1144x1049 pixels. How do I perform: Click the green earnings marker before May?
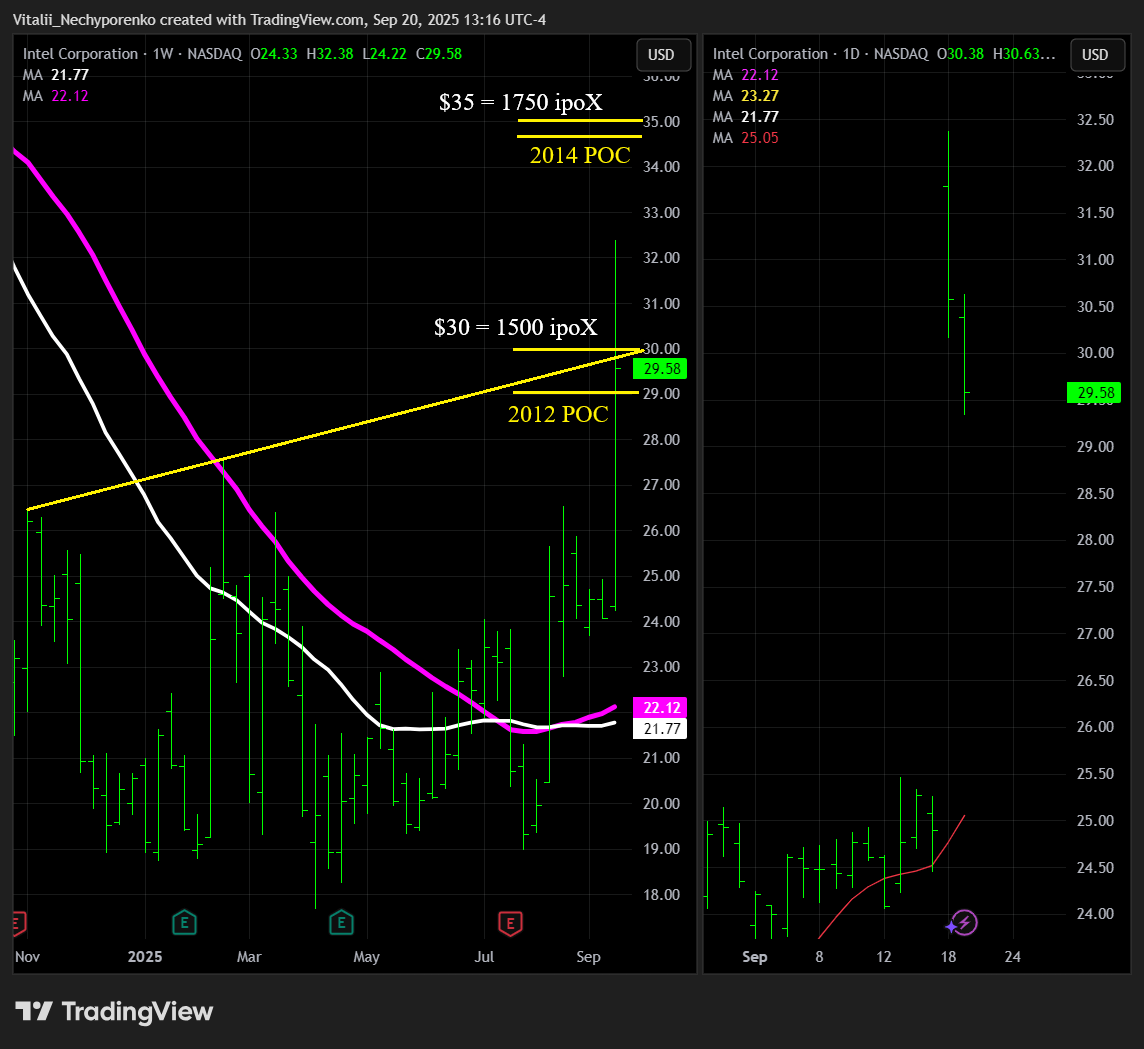tap(341, 924)
